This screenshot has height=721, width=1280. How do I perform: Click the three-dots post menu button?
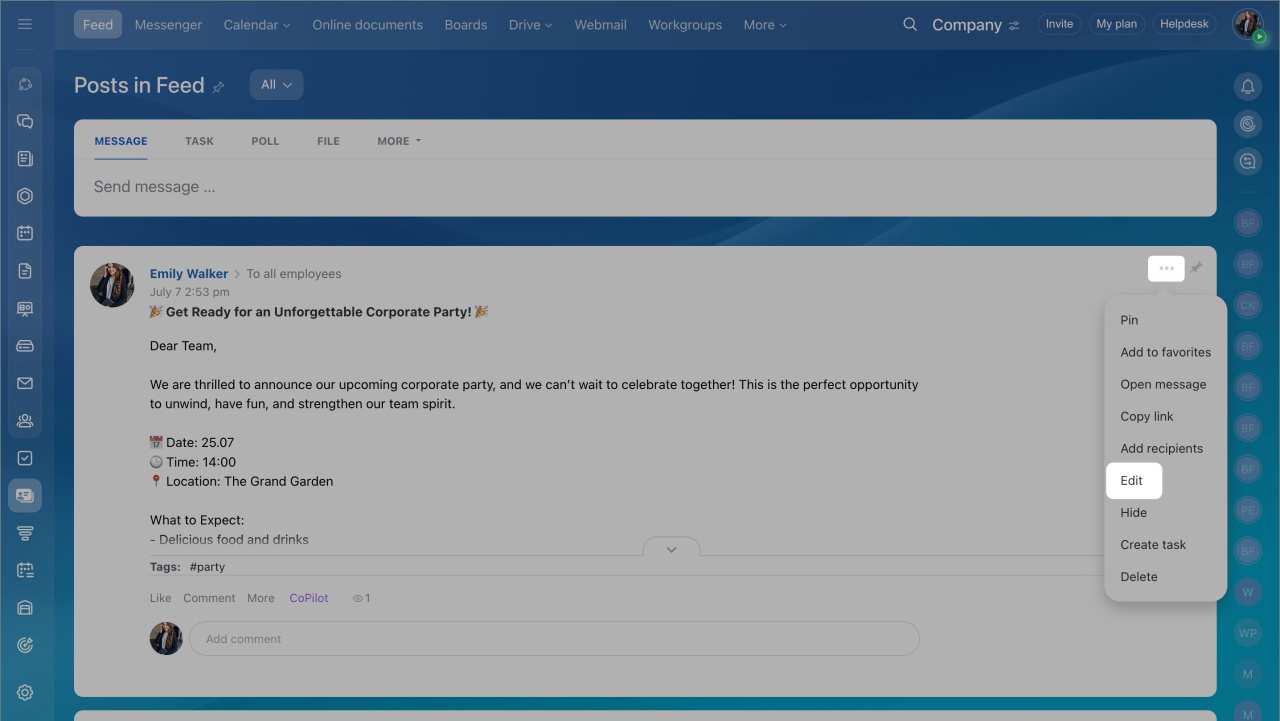pyautogui.click(x=1166, y=268)
